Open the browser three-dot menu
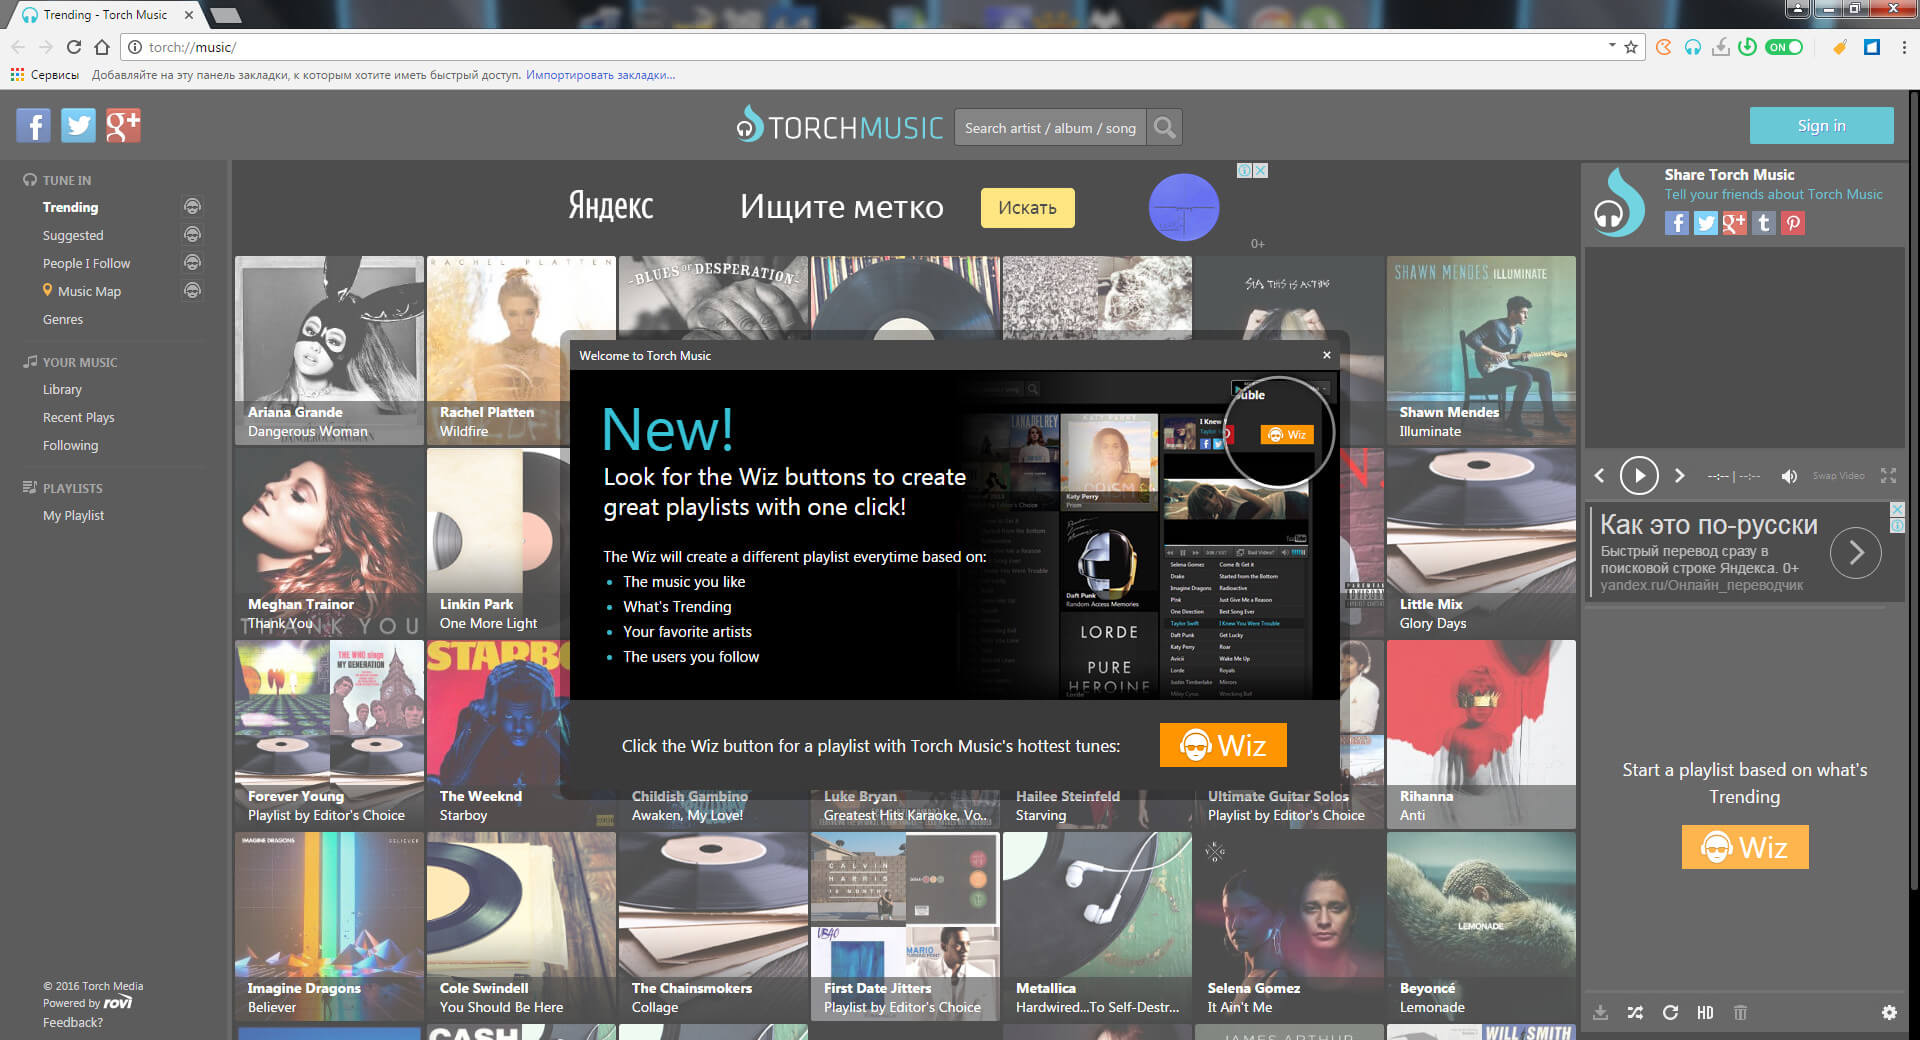This screenshot has height=1040, width=1920. click(x=1904, y=47)
